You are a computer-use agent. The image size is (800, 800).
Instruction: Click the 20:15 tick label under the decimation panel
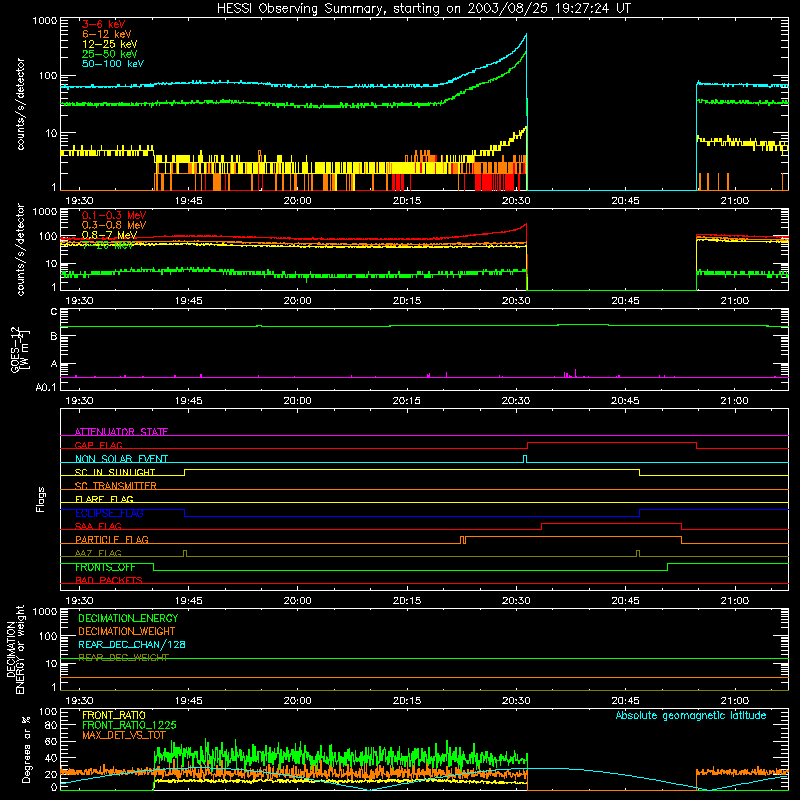[x=407, y=701]
